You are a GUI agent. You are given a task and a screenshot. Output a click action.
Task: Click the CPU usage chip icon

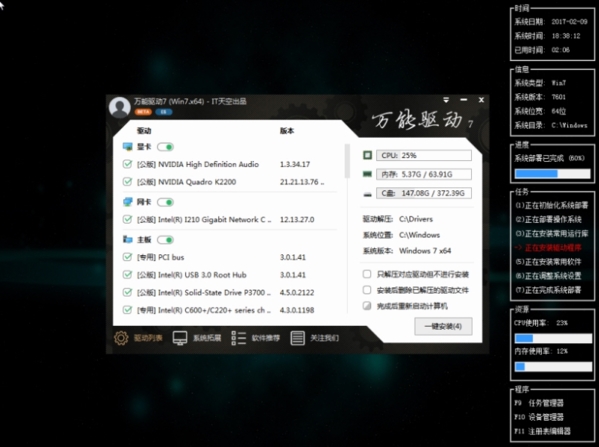pyautogui.click(x=367, y=155)
